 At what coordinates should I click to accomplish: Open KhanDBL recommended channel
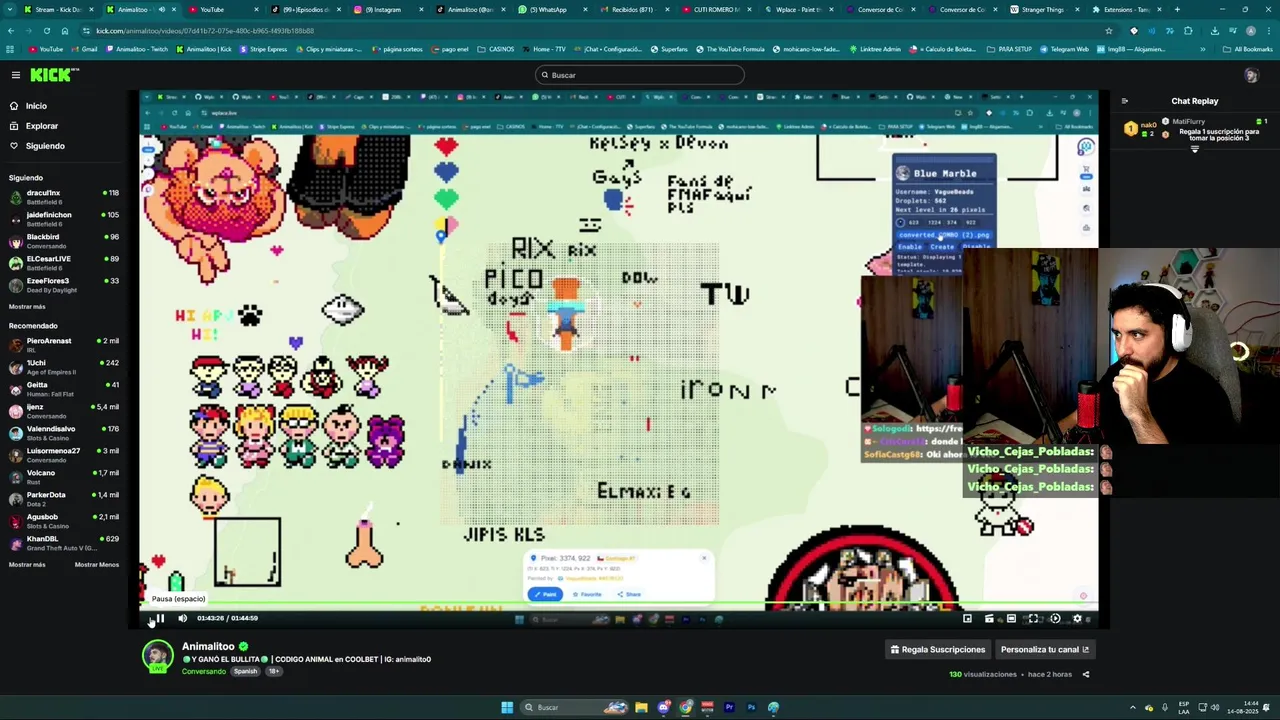(64, 542)
